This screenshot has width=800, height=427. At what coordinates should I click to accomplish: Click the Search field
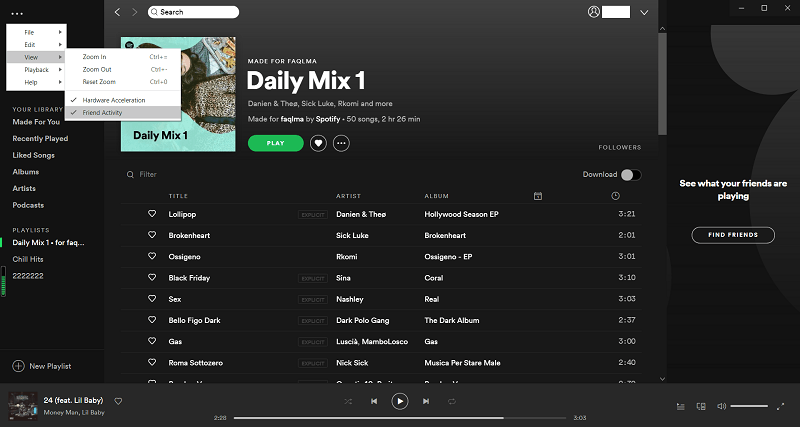[x=193, y=12]
